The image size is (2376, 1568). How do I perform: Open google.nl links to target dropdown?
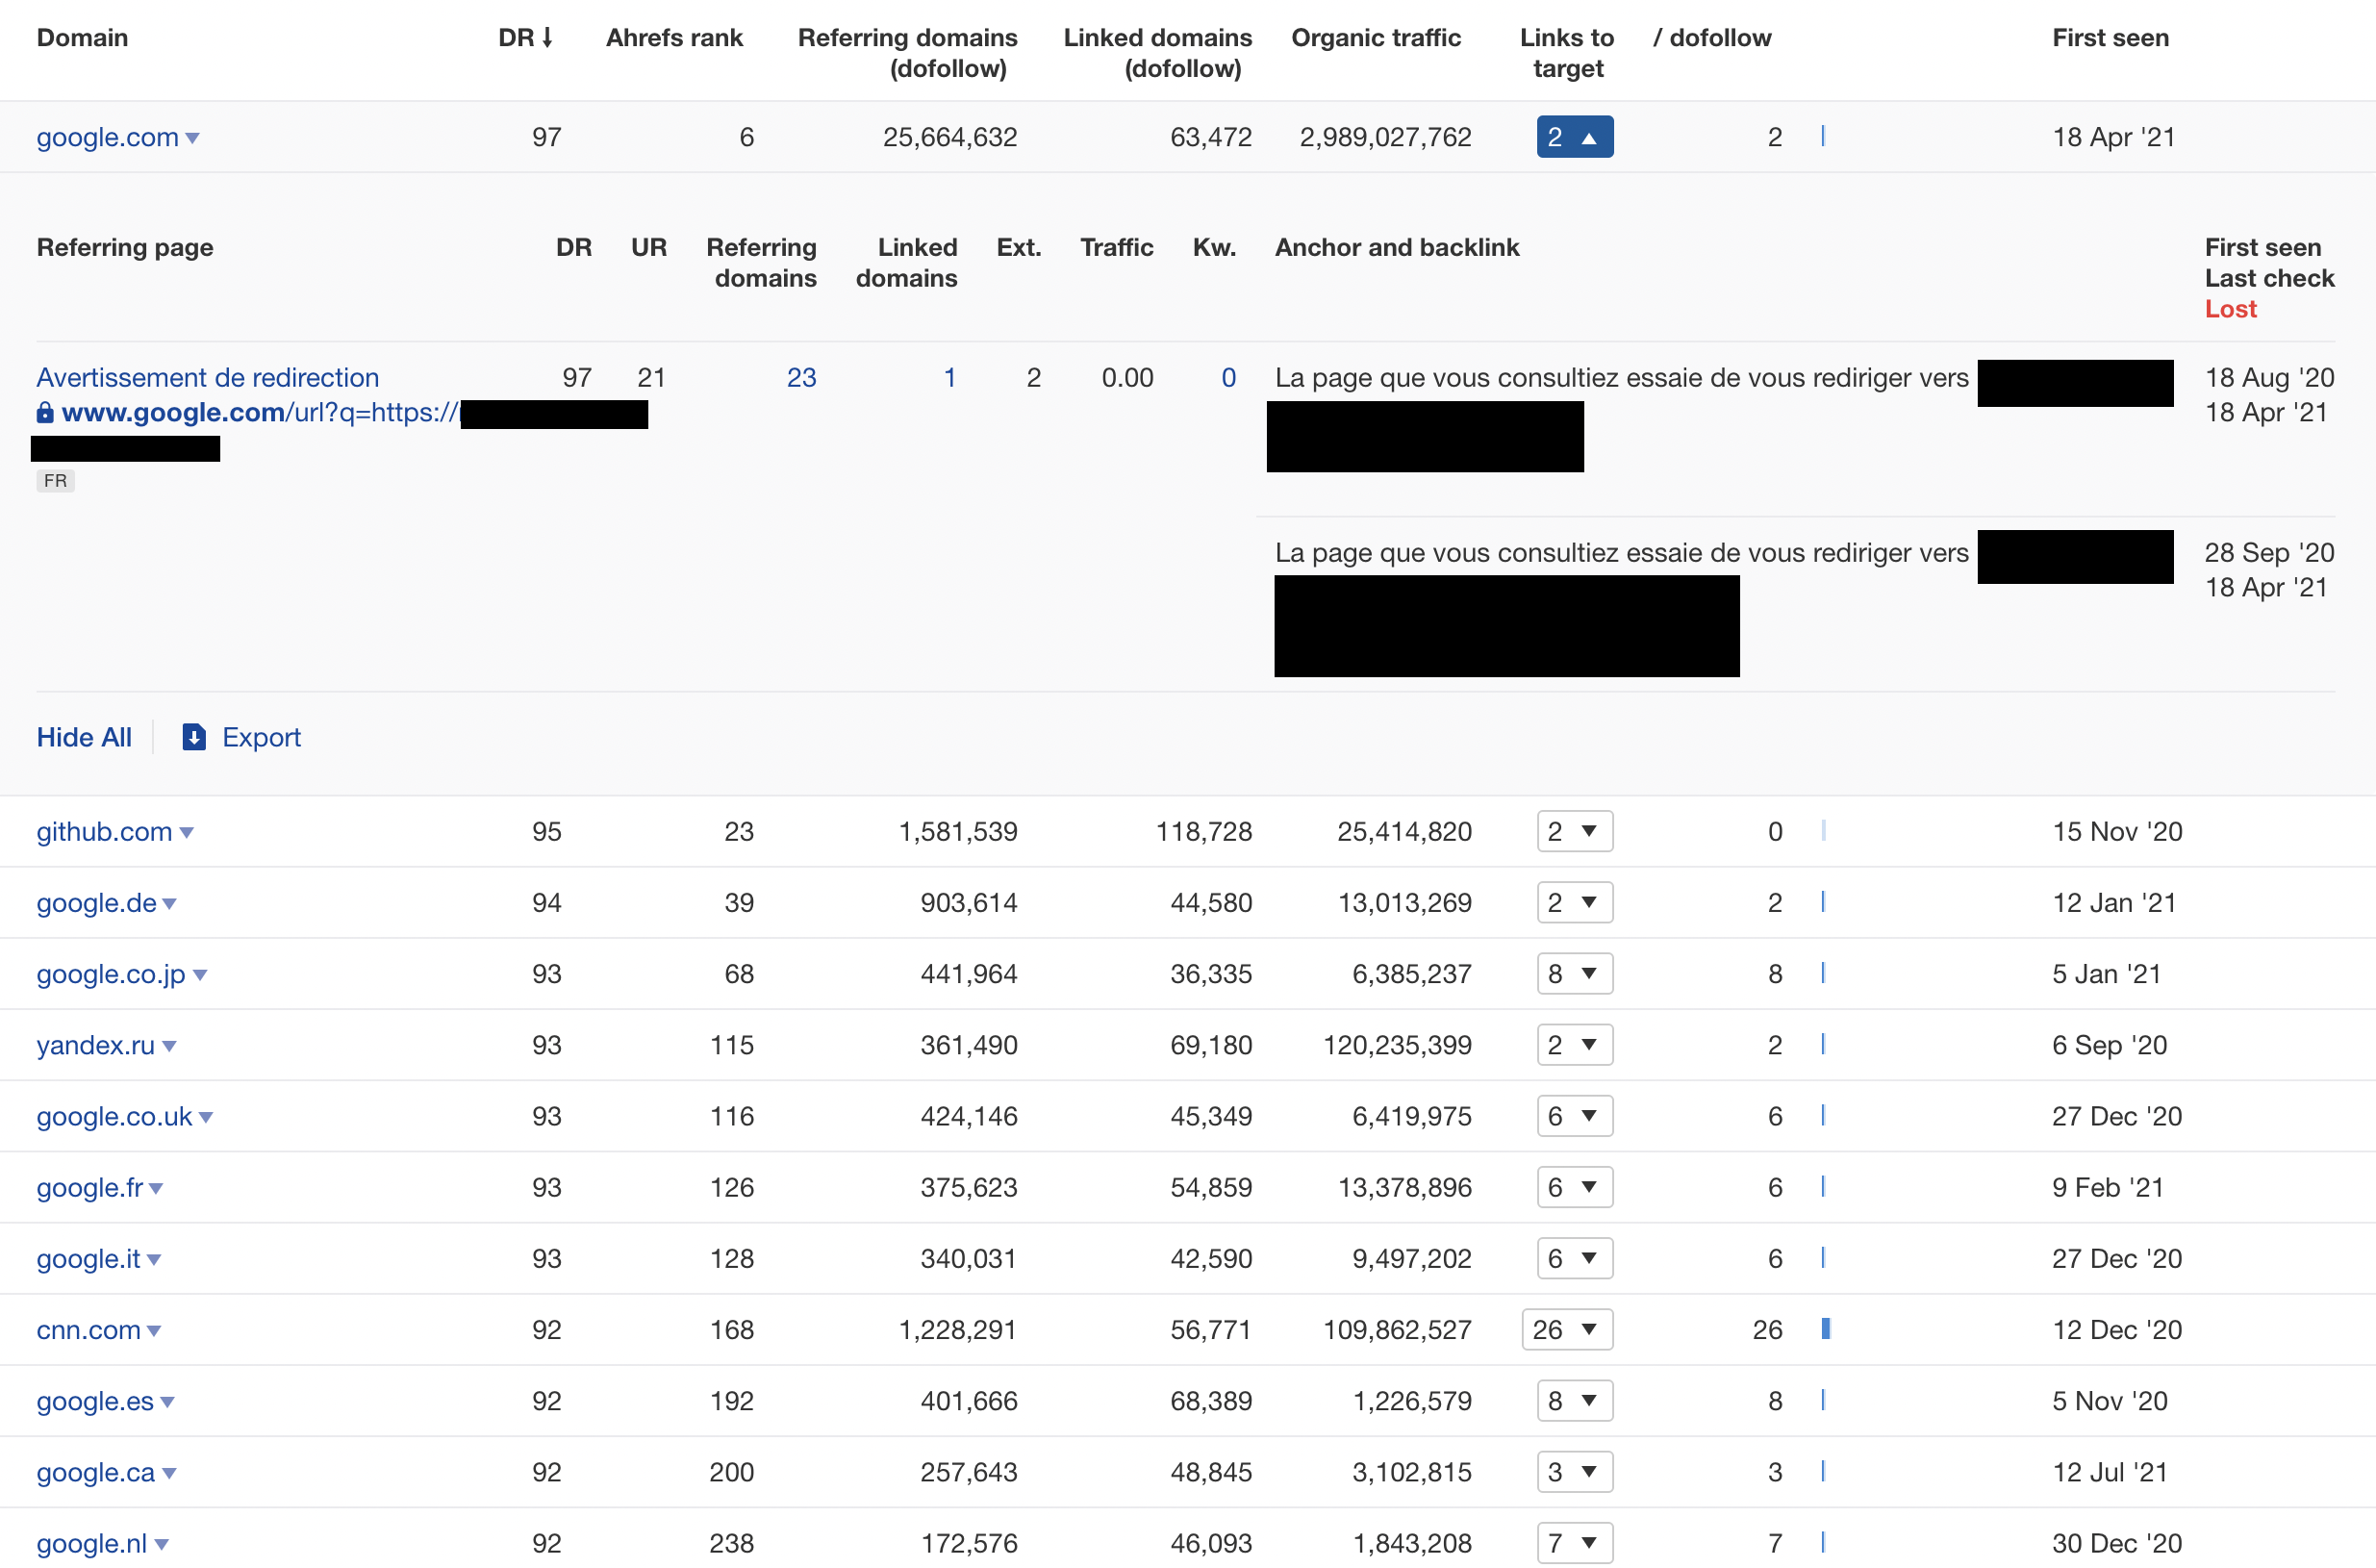pos(1574,1542)
